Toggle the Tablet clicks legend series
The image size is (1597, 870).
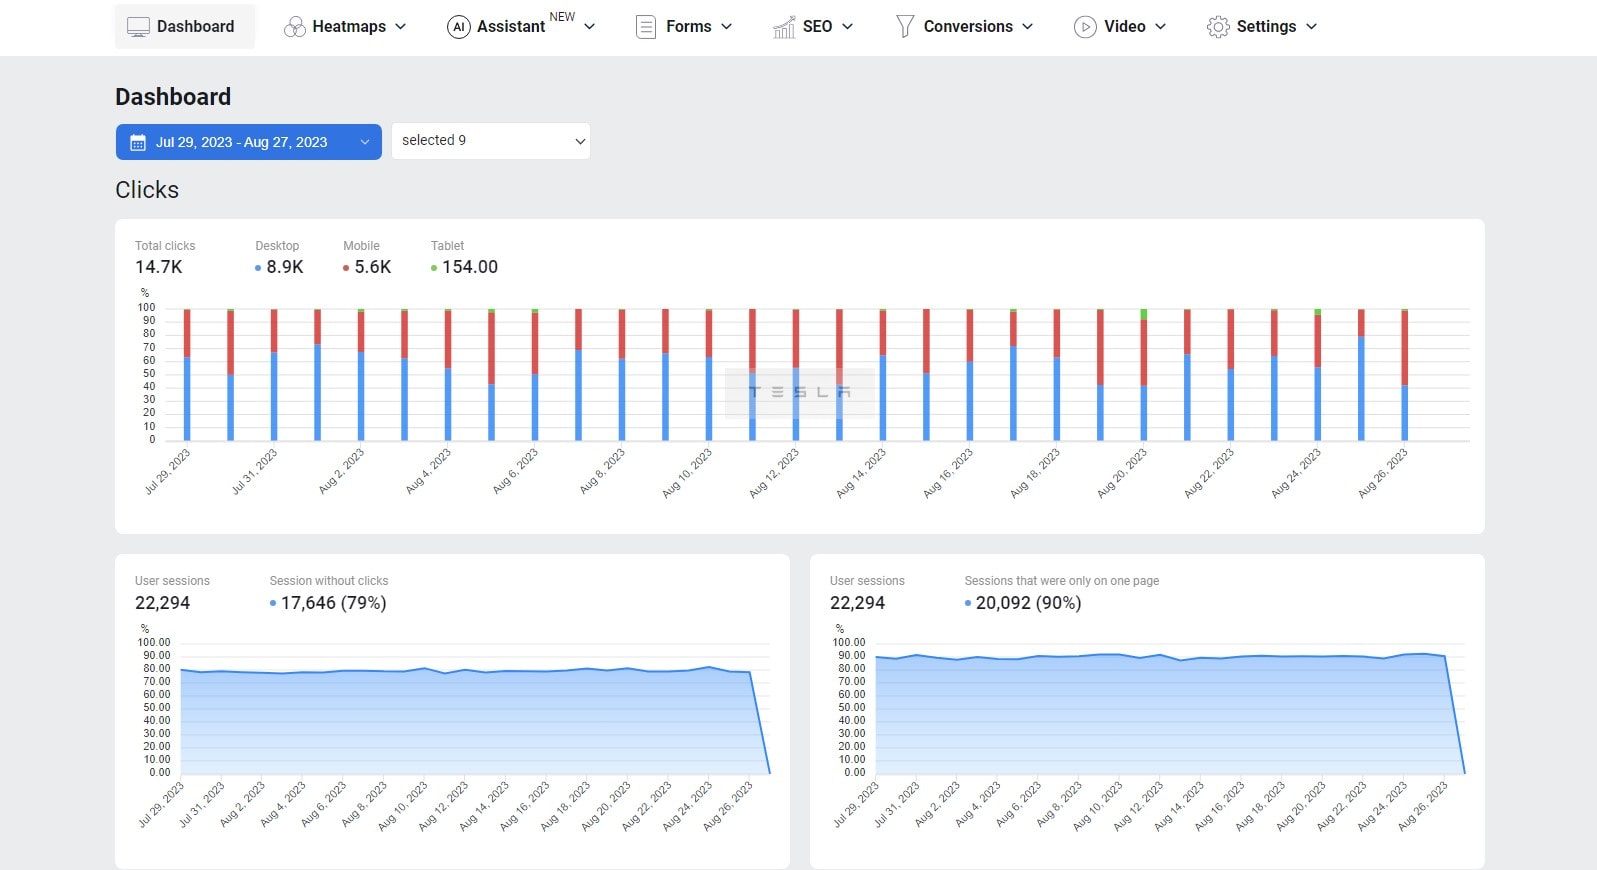click(x=464, y=267)
